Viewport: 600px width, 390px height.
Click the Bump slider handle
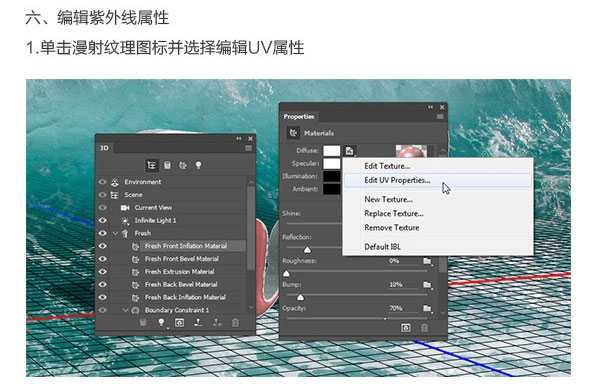click(x=300, y=297)
